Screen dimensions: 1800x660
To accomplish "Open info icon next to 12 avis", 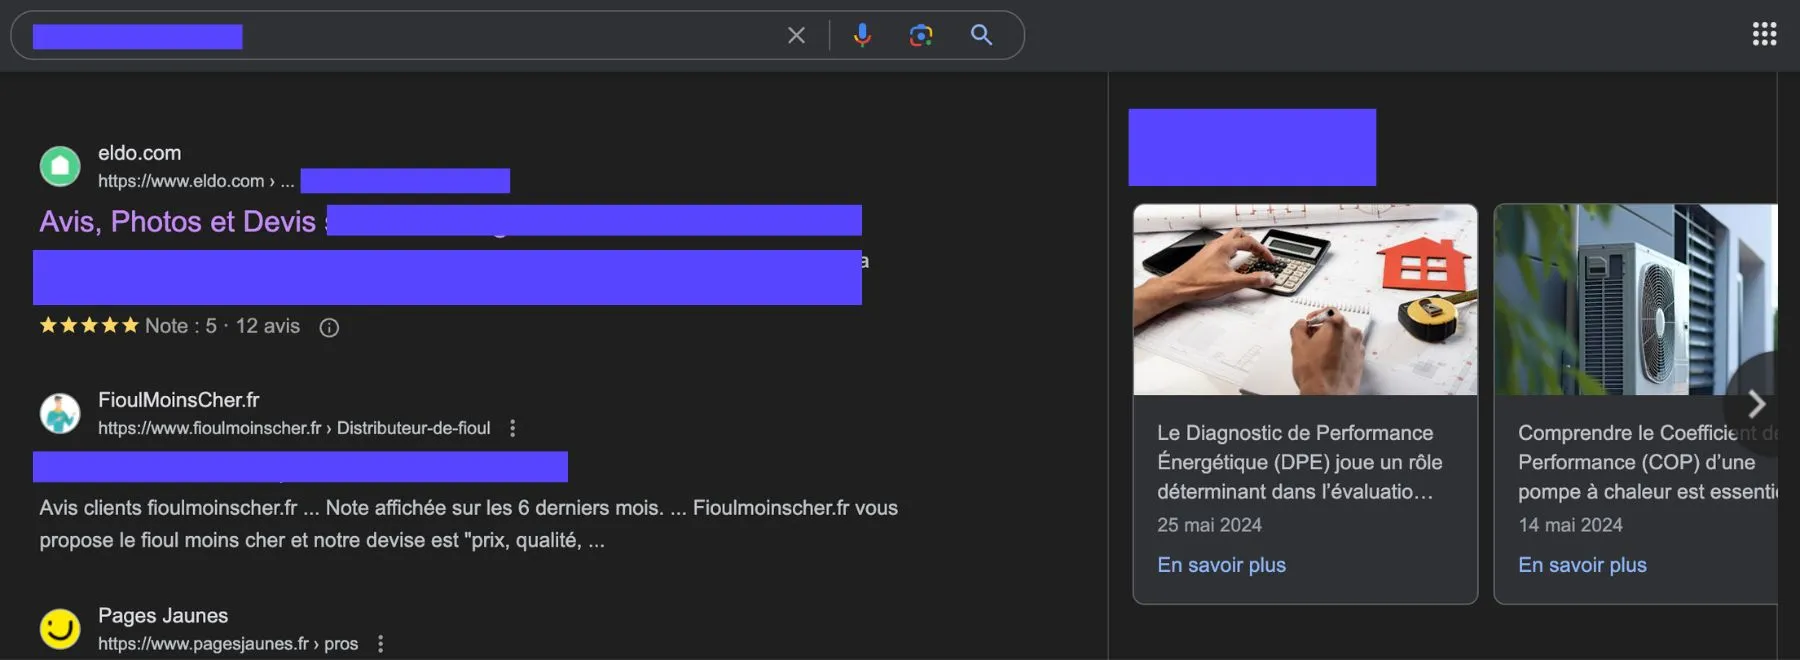I will coord(329,327).
